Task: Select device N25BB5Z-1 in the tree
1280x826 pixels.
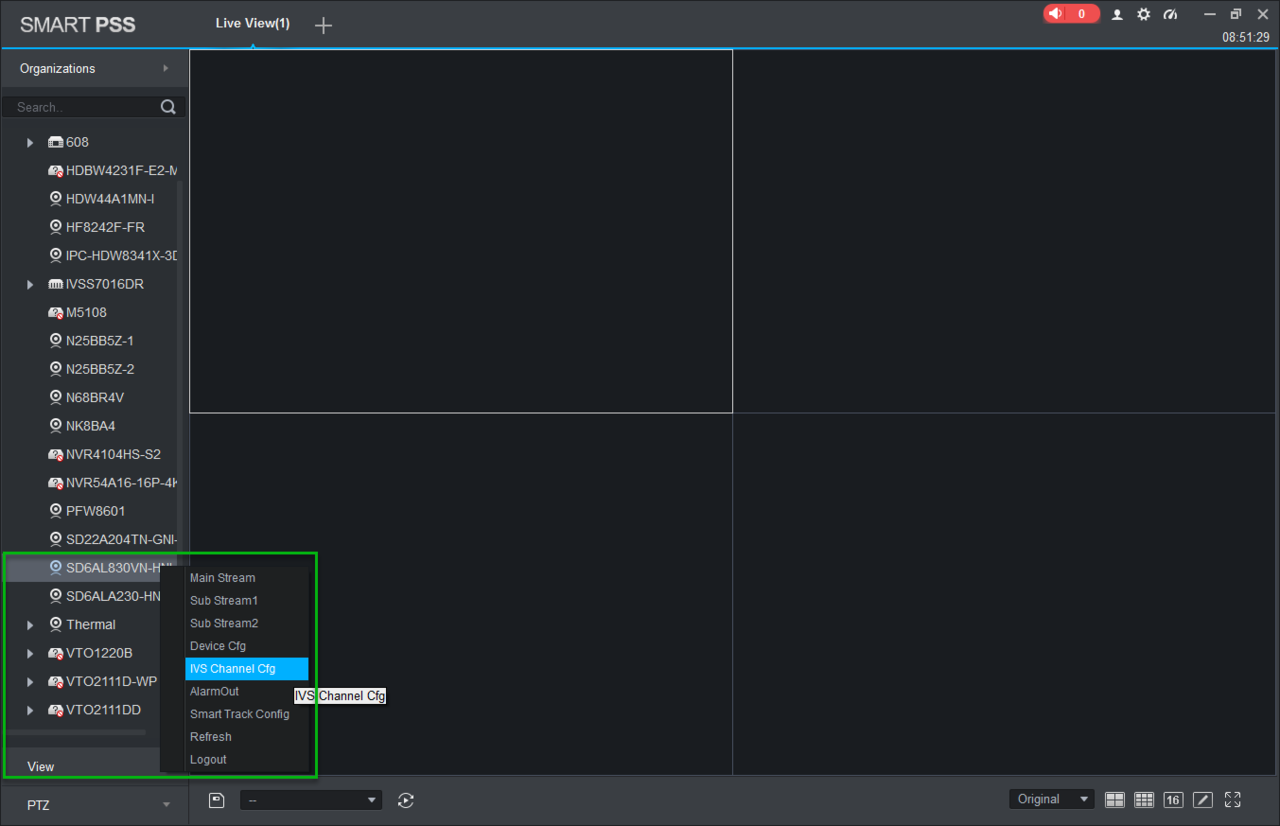Action: pos(100,341)
